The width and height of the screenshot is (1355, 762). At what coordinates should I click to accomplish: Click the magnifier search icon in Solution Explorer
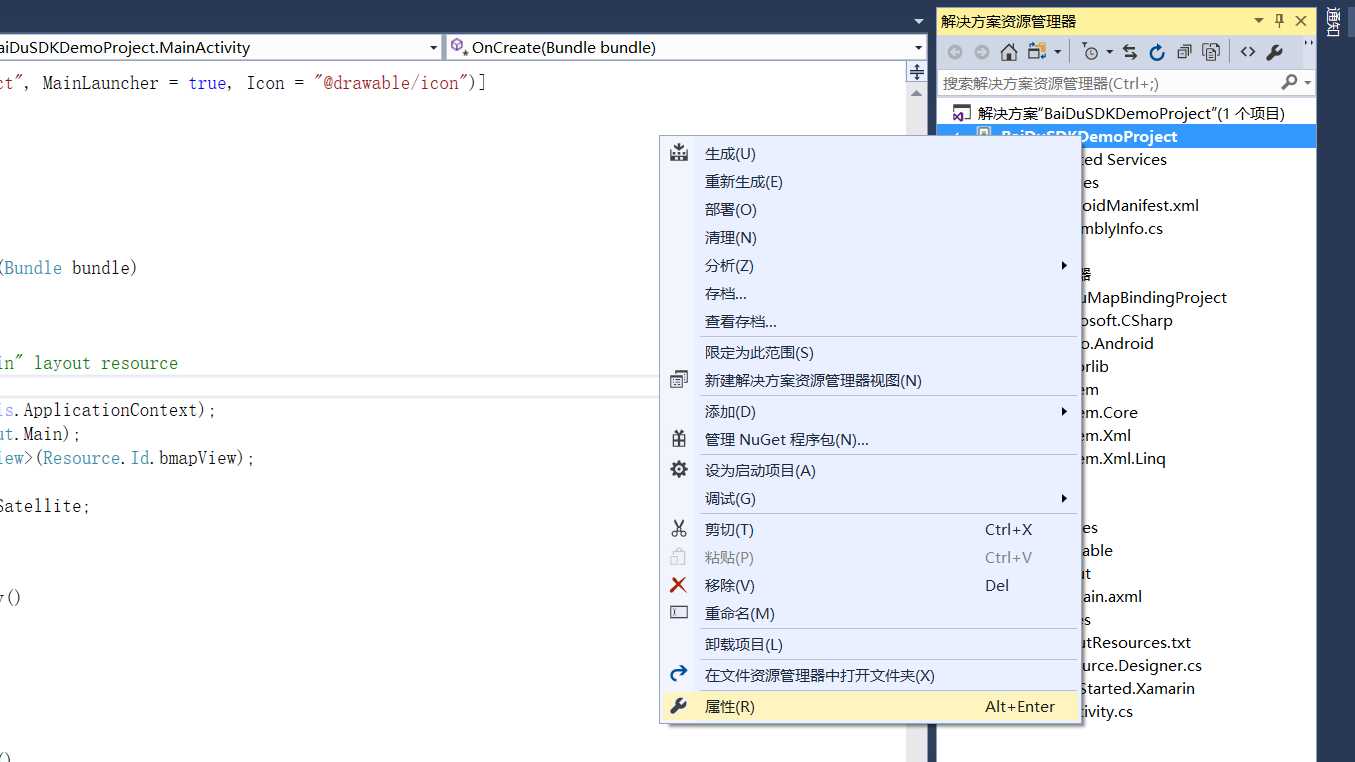click(1289, 83)
